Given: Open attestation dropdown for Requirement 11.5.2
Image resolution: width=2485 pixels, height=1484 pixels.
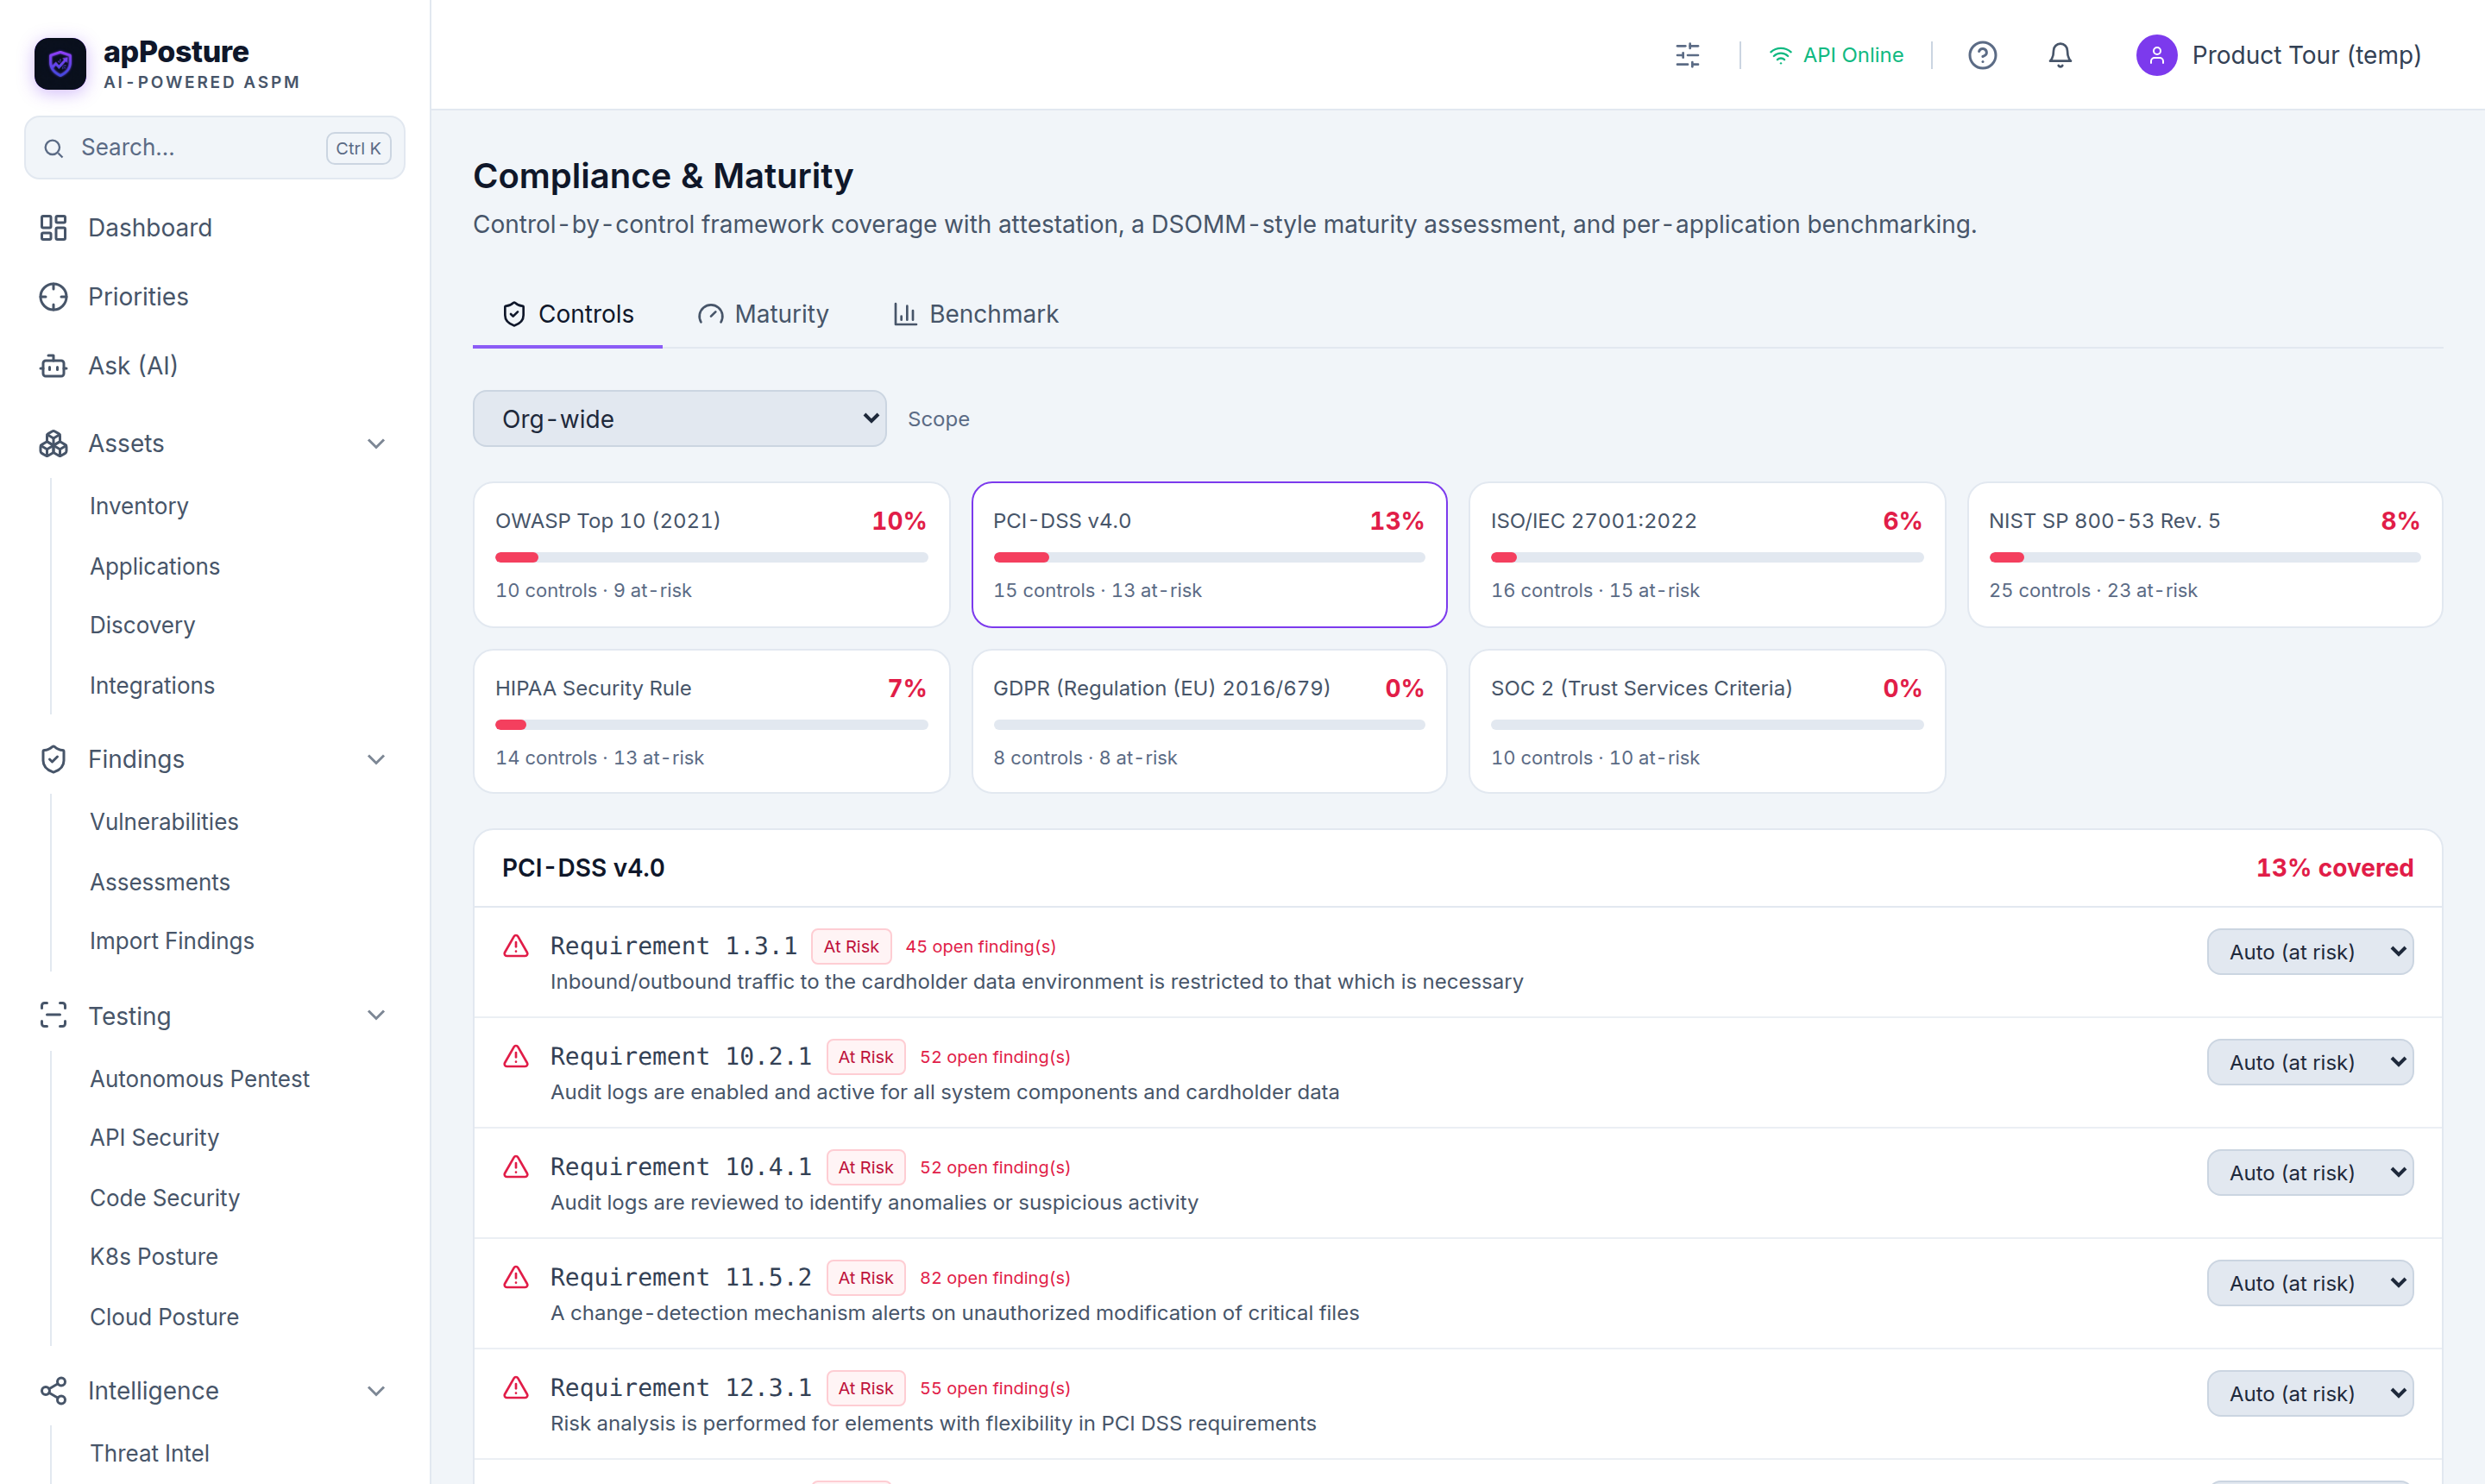Looking at the screenshot, I should 2310,1283.
